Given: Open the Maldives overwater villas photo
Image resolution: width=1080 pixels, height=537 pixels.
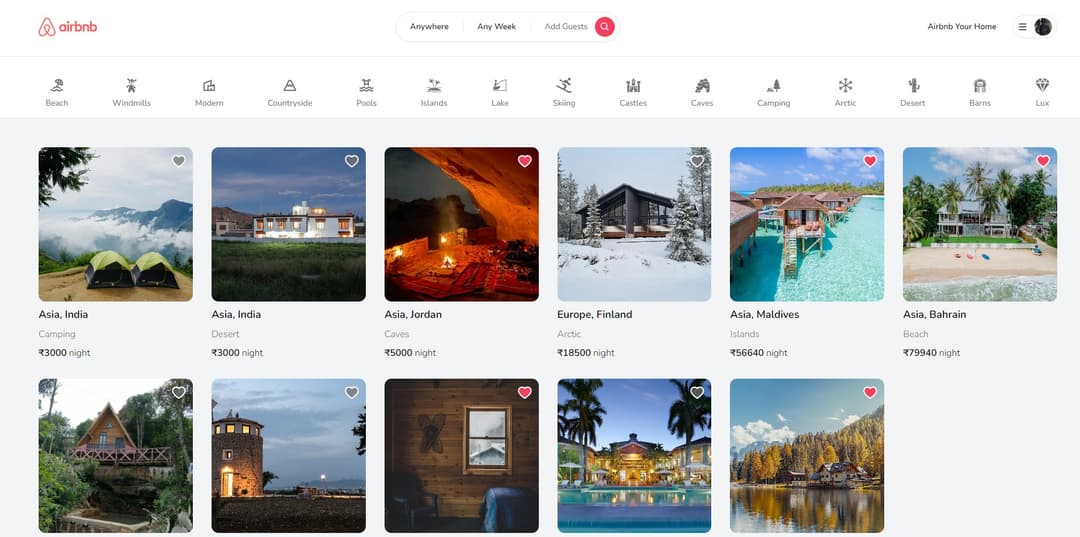Looking at the screenshot, I should pos(807,224).
